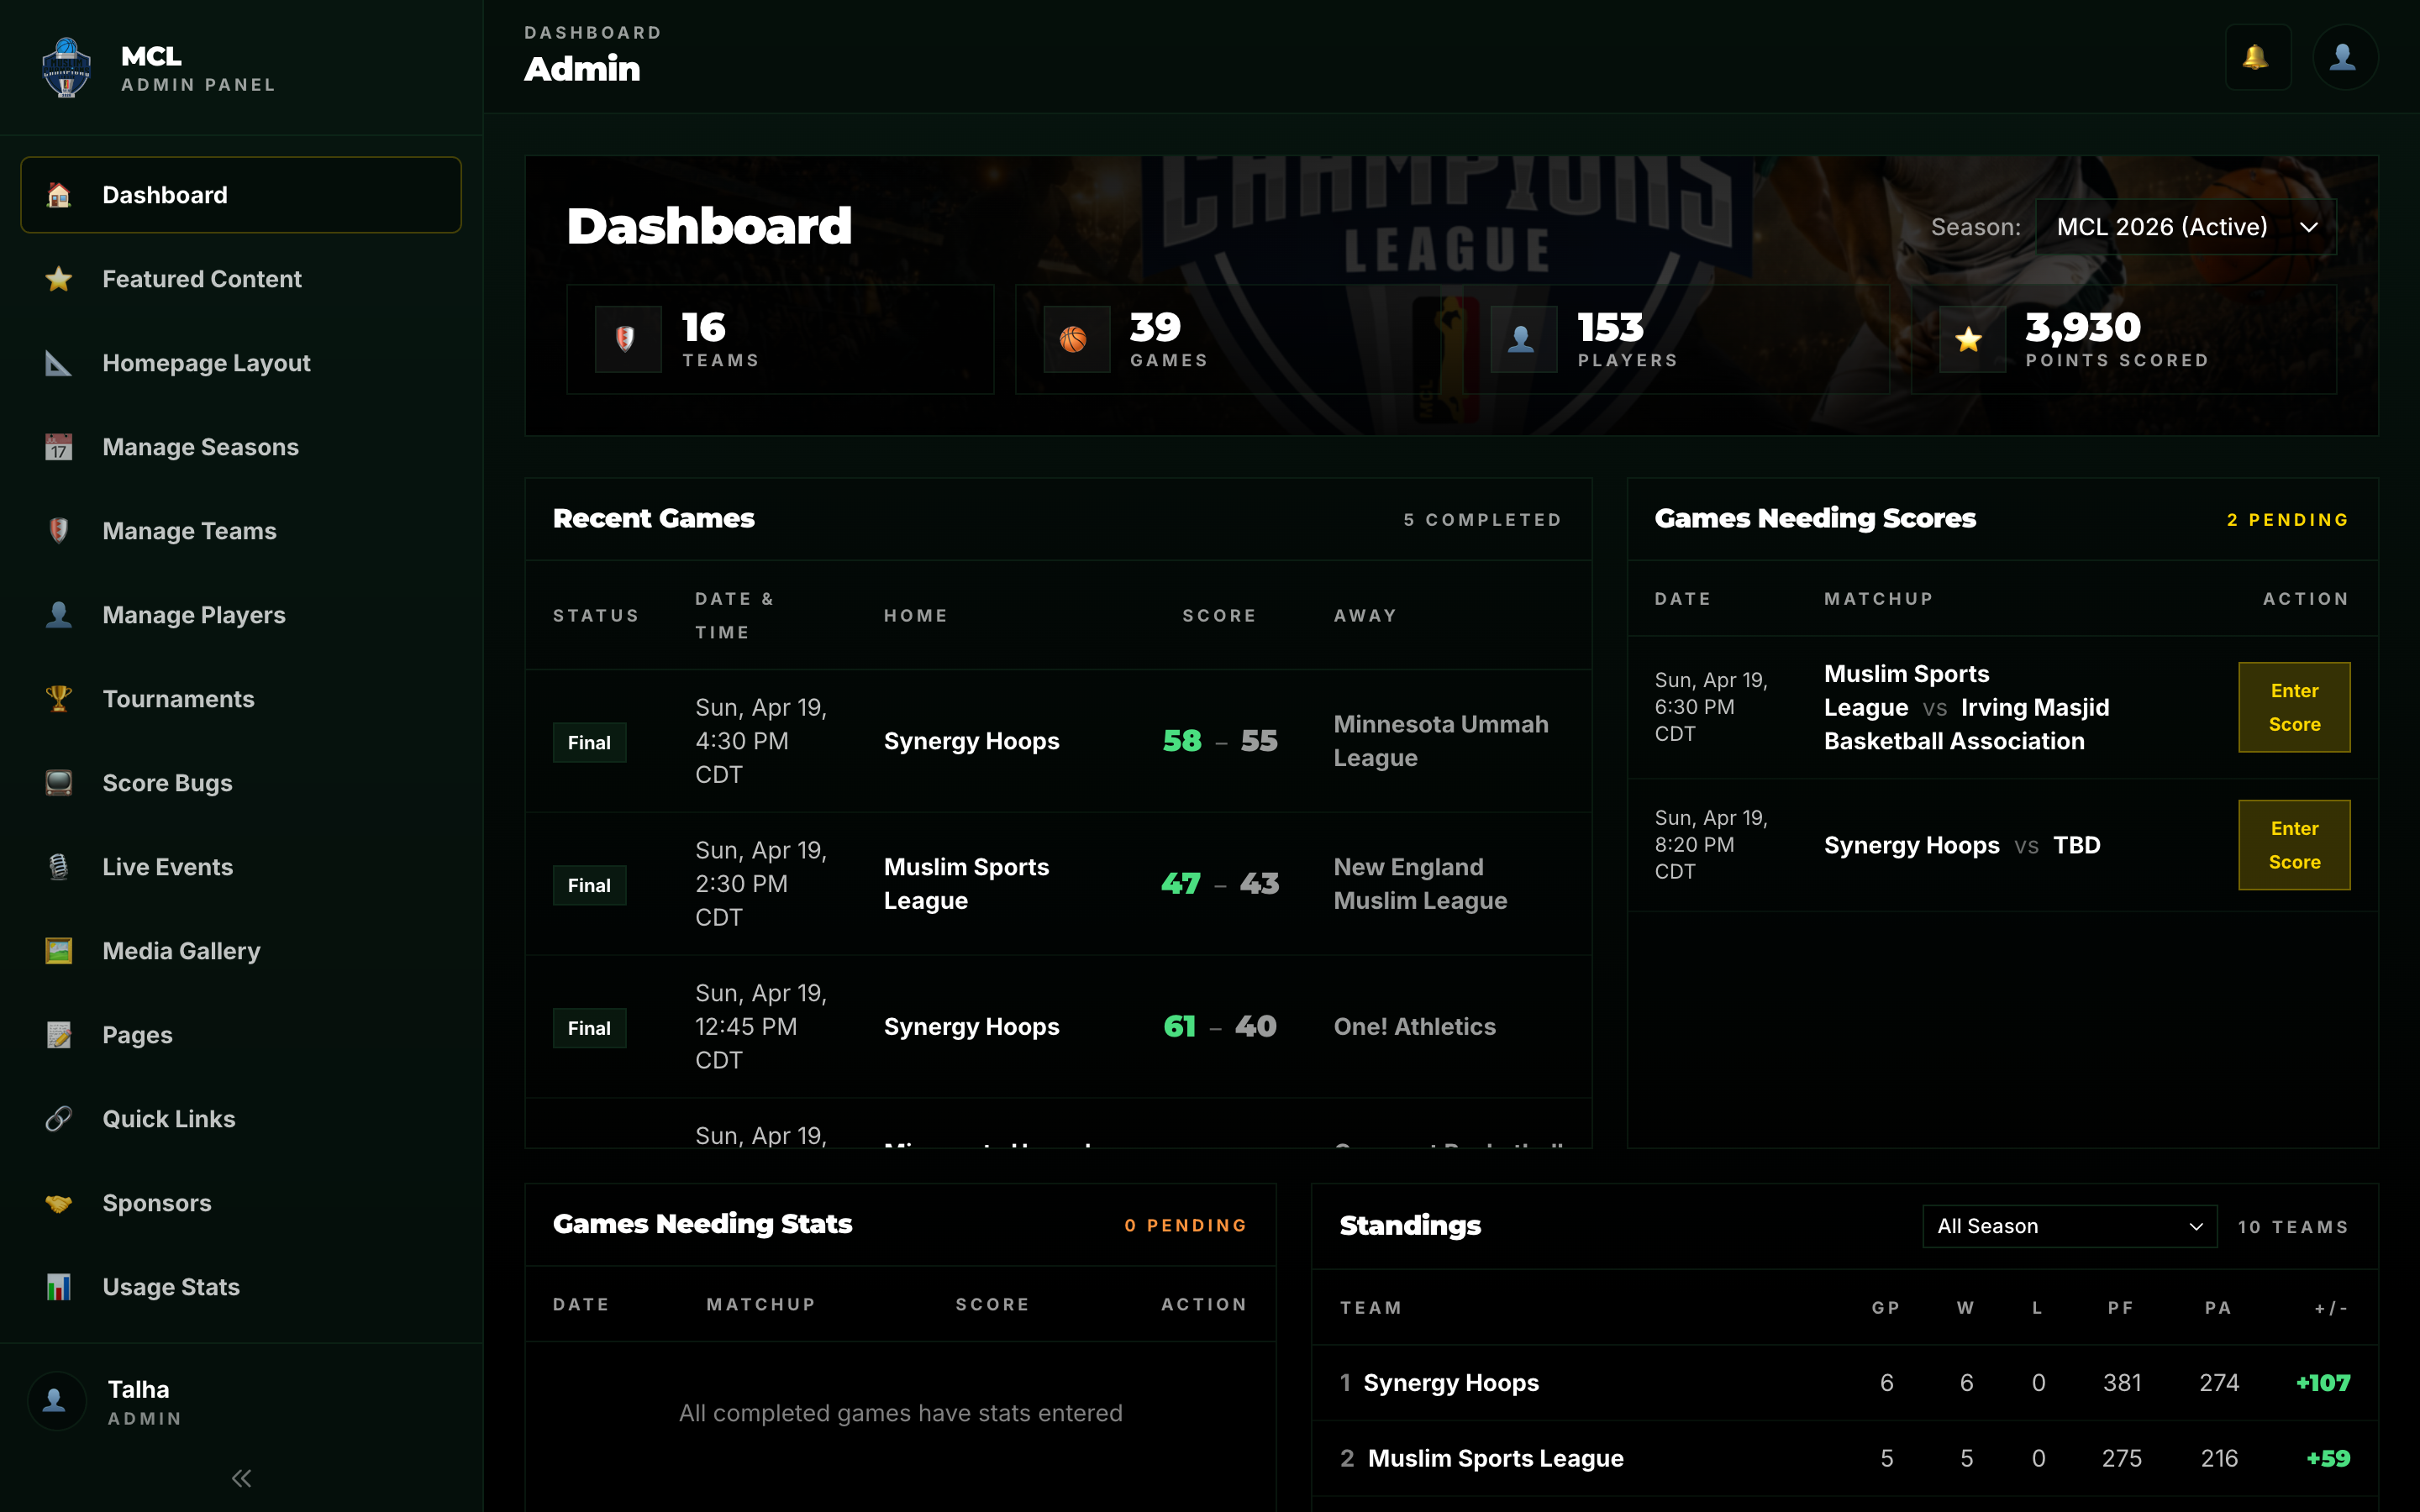Click the Sponsors handshake icon
This screenshot has height=1512, width=2420.
59,1203
